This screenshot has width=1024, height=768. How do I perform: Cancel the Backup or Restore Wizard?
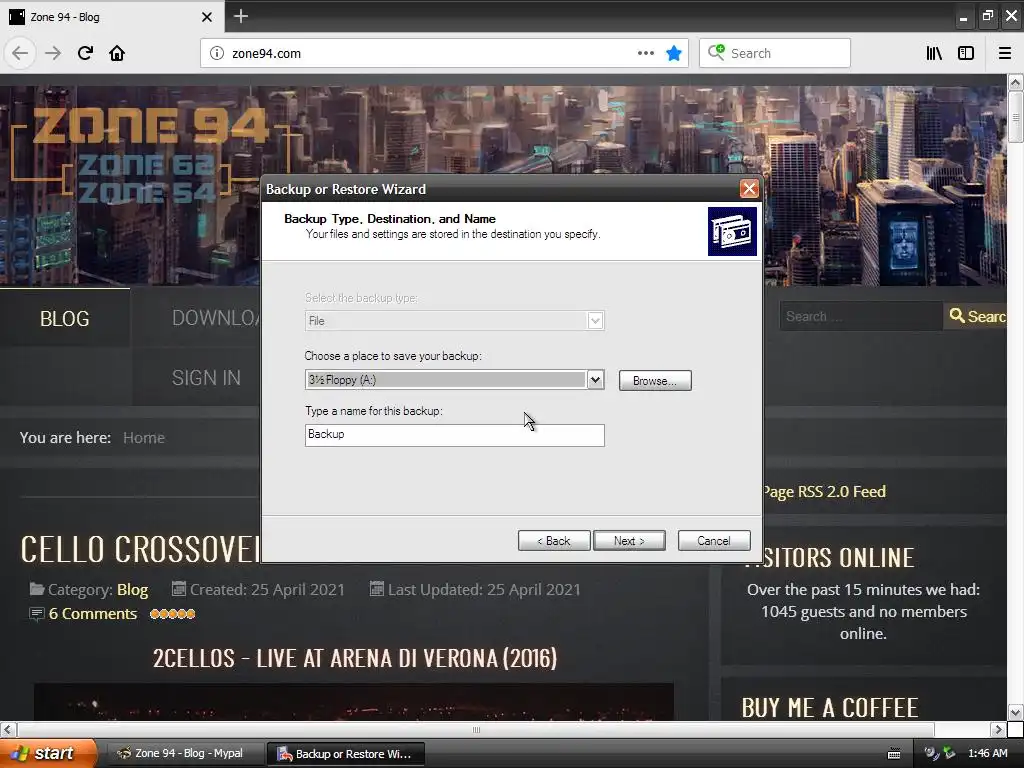click(714, 541)
